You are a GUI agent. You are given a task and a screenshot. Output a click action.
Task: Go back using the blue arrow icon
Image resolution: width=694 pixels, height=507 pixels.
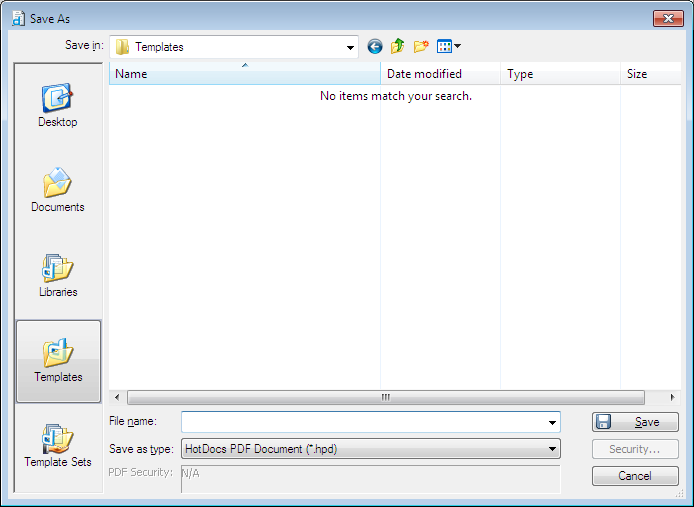(x=374, y=46)
